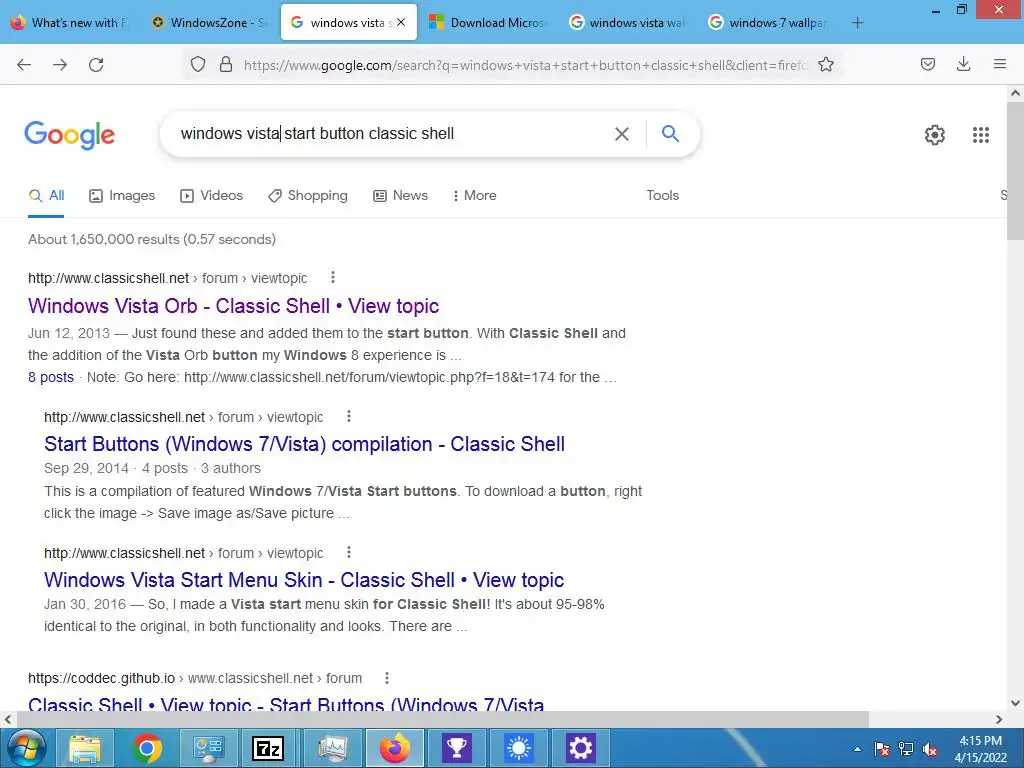This screenshot has height=768, width=1024.
Task: Click the About 1,650,000 results text
Action: click(152, 239)
